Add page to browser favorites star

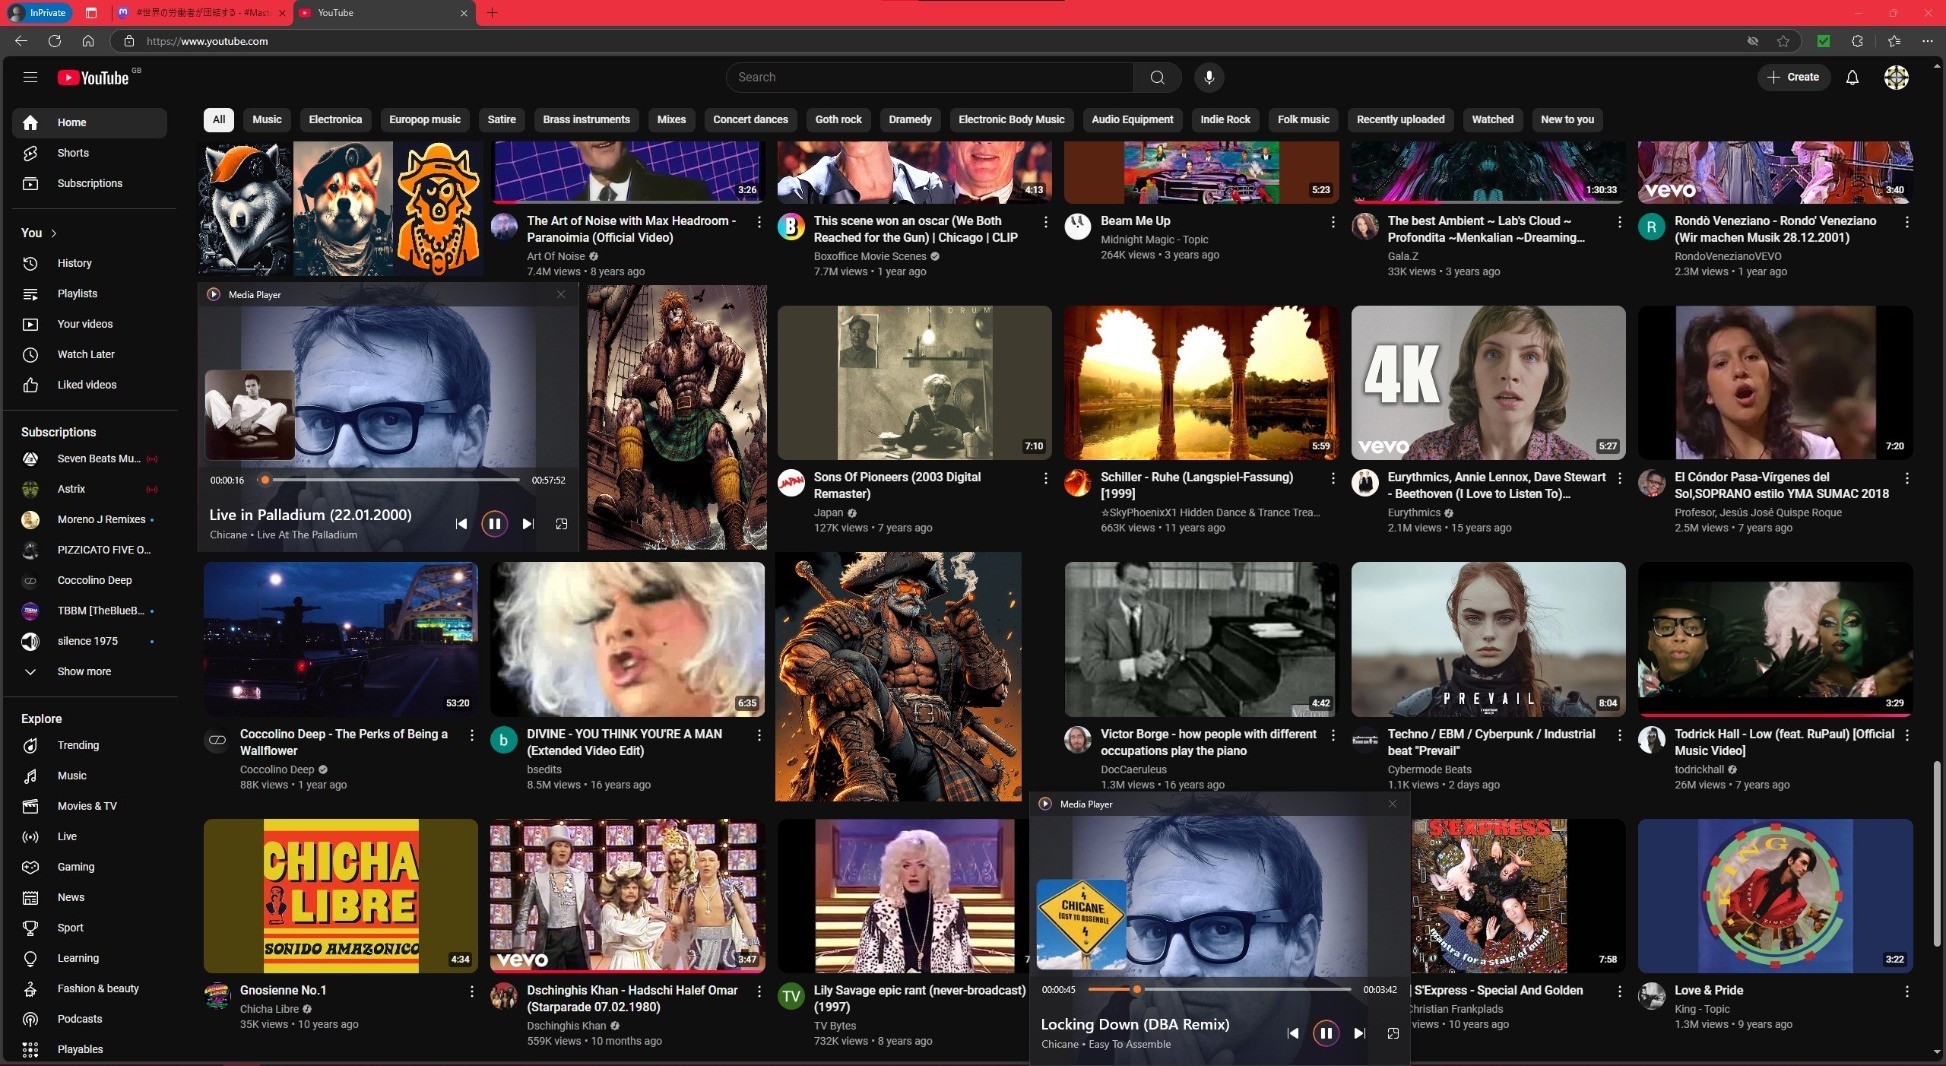click(x=1783, y=41)
